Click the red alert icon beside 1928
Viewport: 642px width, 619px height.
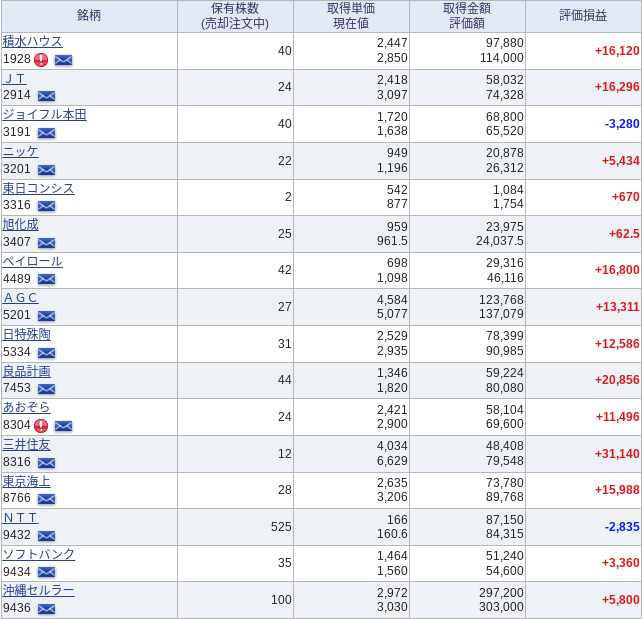pos(41,60)
